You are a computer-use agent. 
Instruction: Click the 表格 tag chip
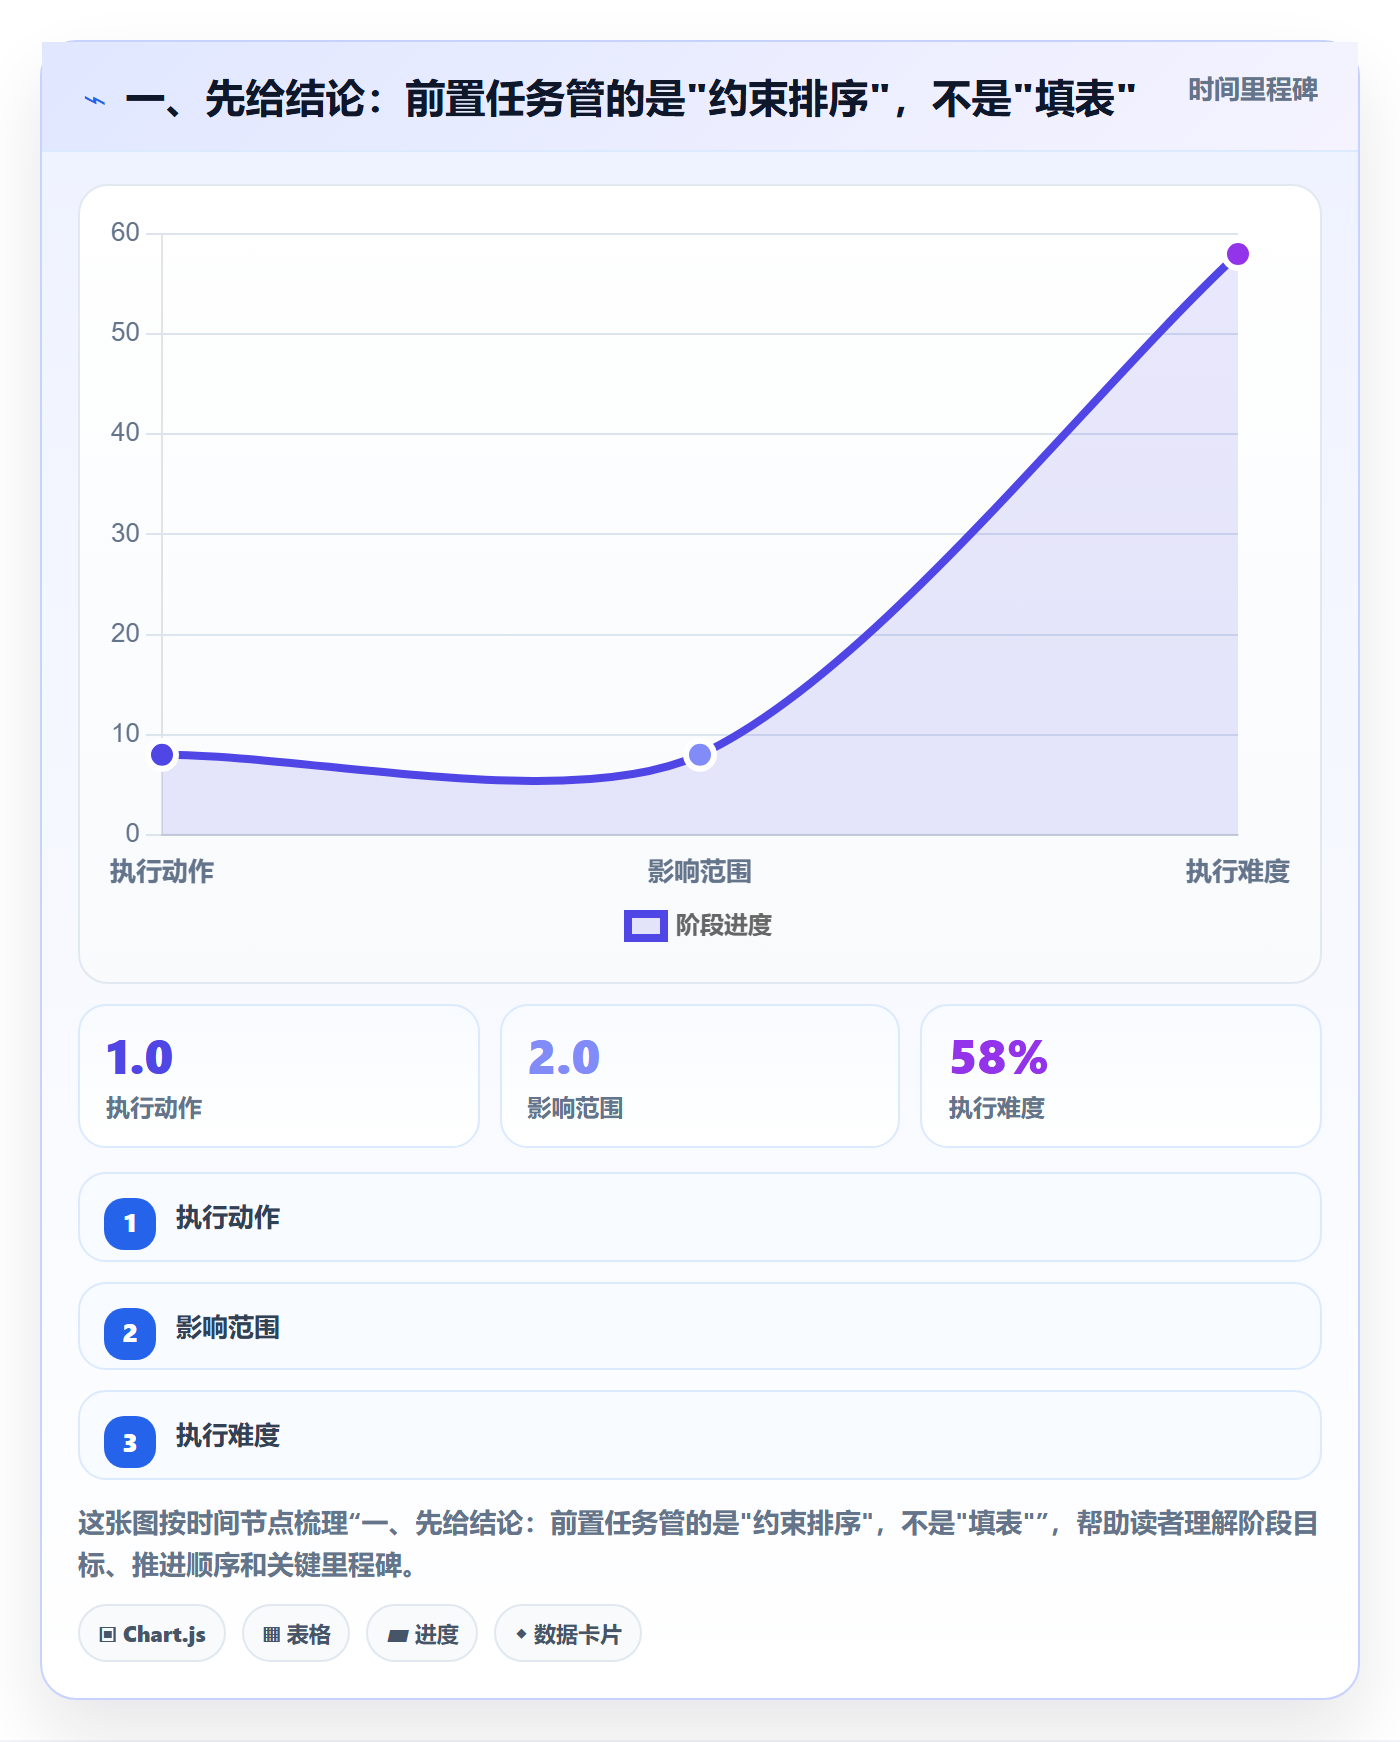(296, 1634)
